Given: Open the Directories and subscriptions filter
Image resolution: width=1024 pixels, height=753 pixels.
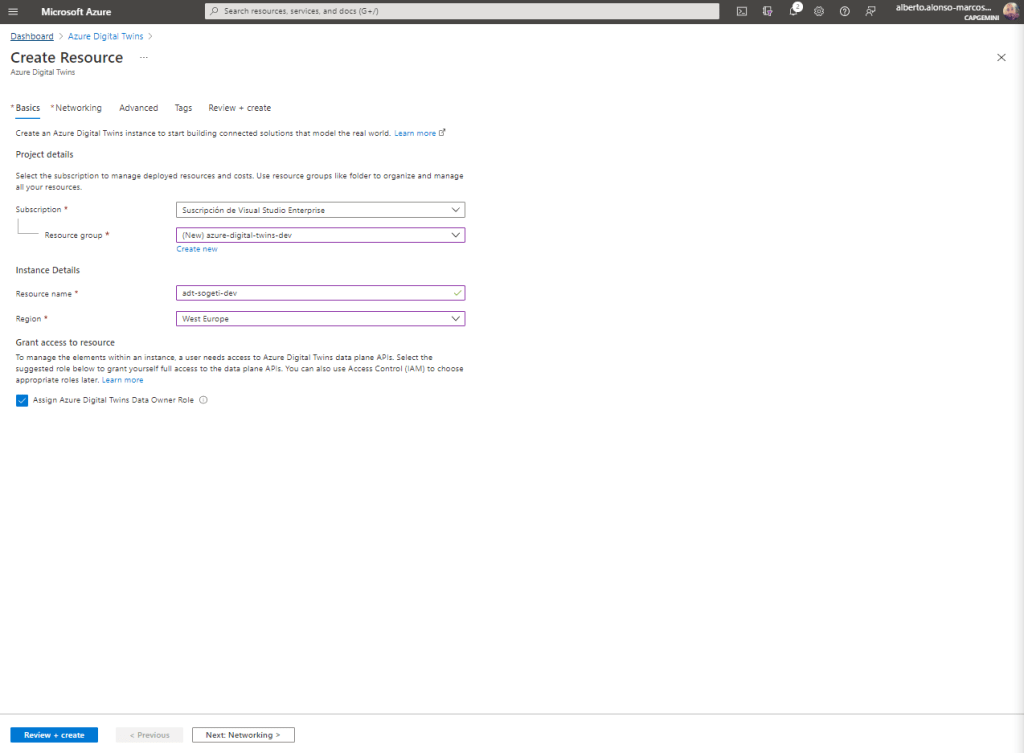Looking at the screenshot, I should point(768,11).
